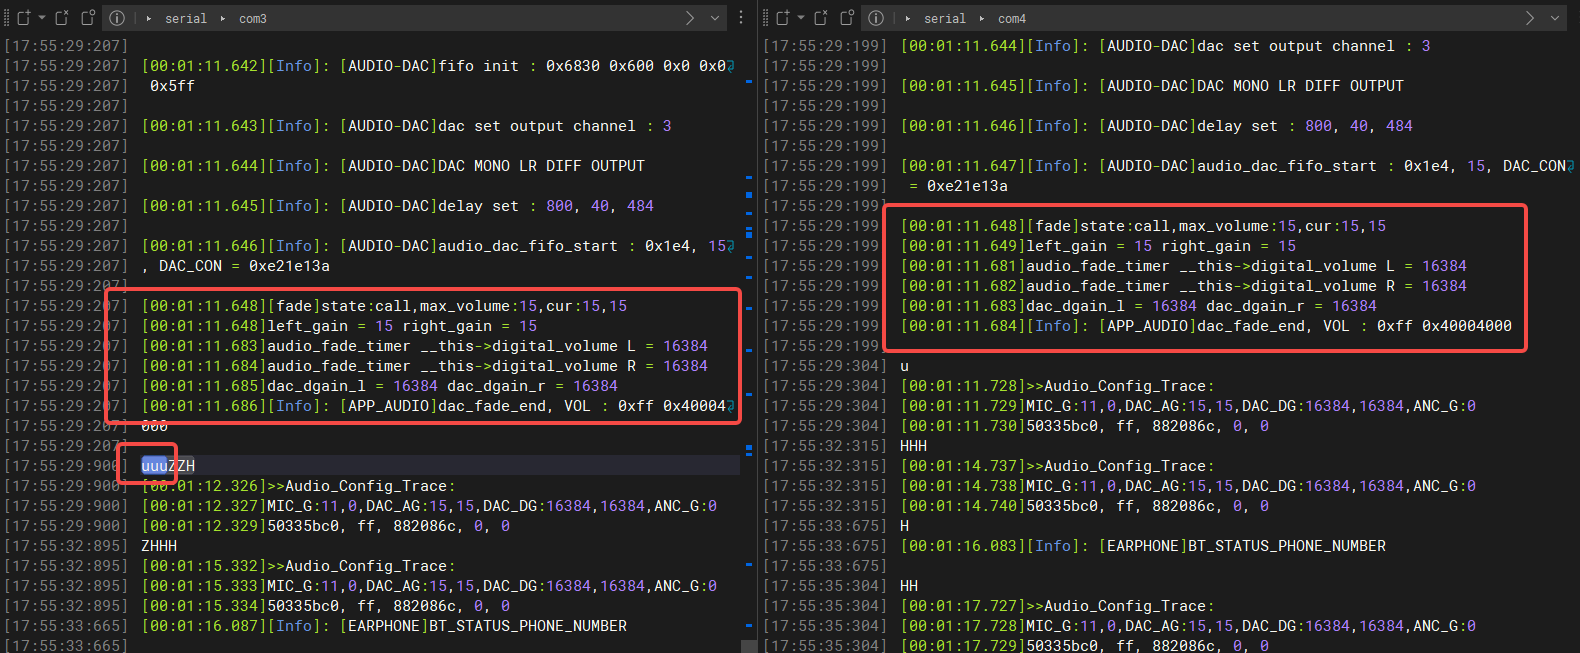Expand the arrow before serial in com4 pane
The image size is (1580, 653).
[x=908, y=18]
